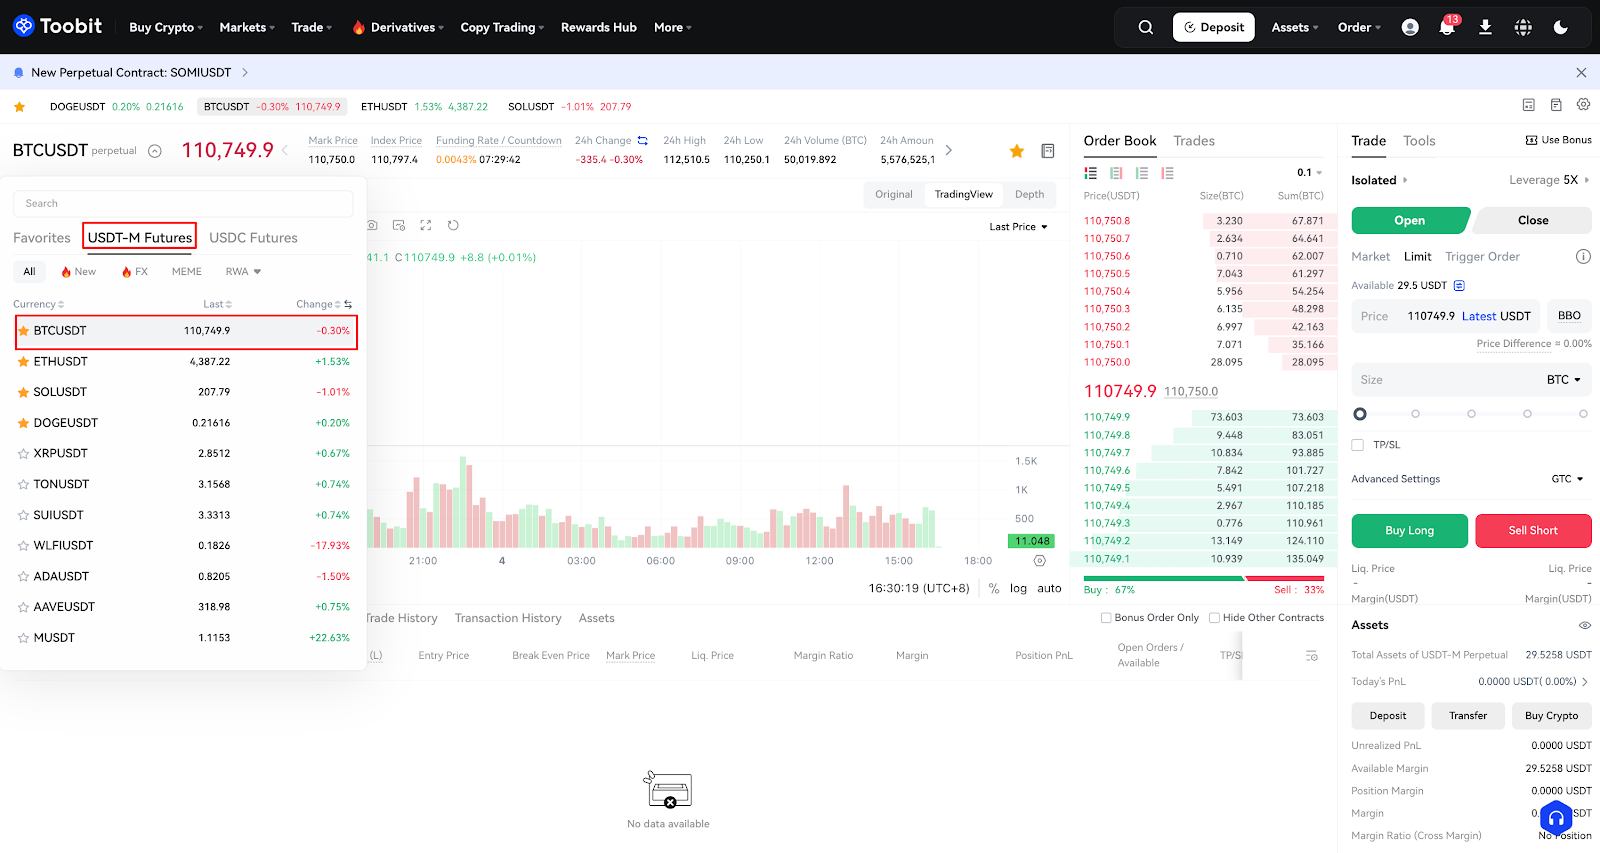Expand the Markets menu

click(247, 27)
